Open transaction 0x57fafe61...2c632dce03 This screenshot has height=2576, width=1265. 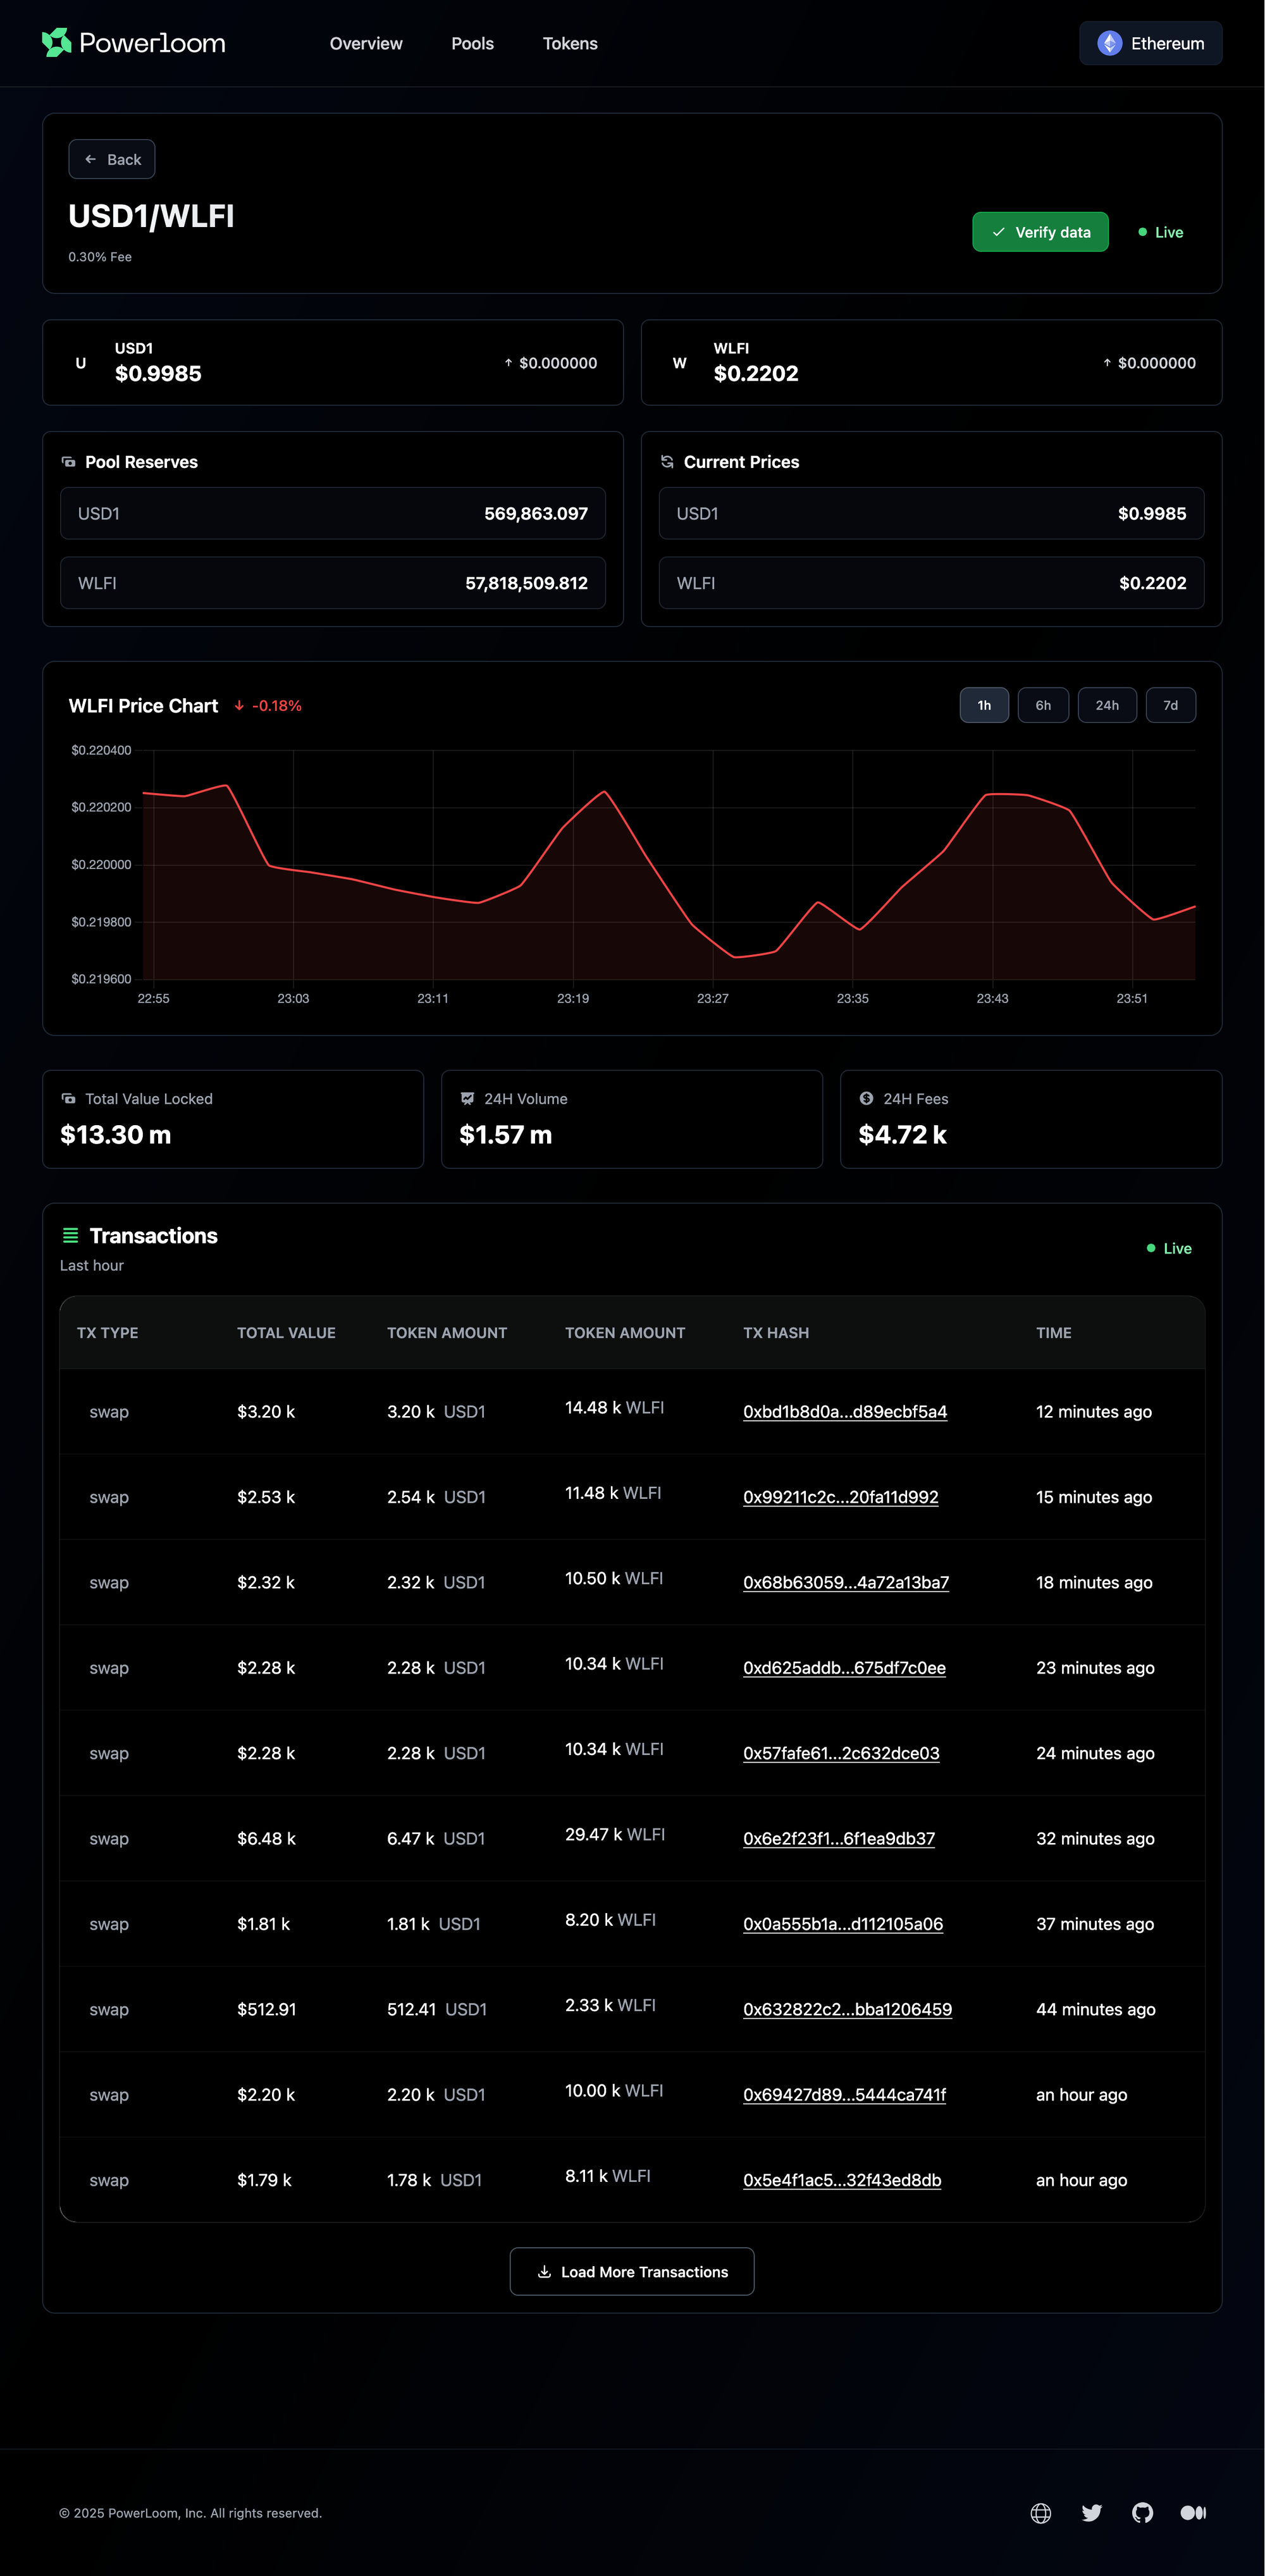click(841, 1753)
